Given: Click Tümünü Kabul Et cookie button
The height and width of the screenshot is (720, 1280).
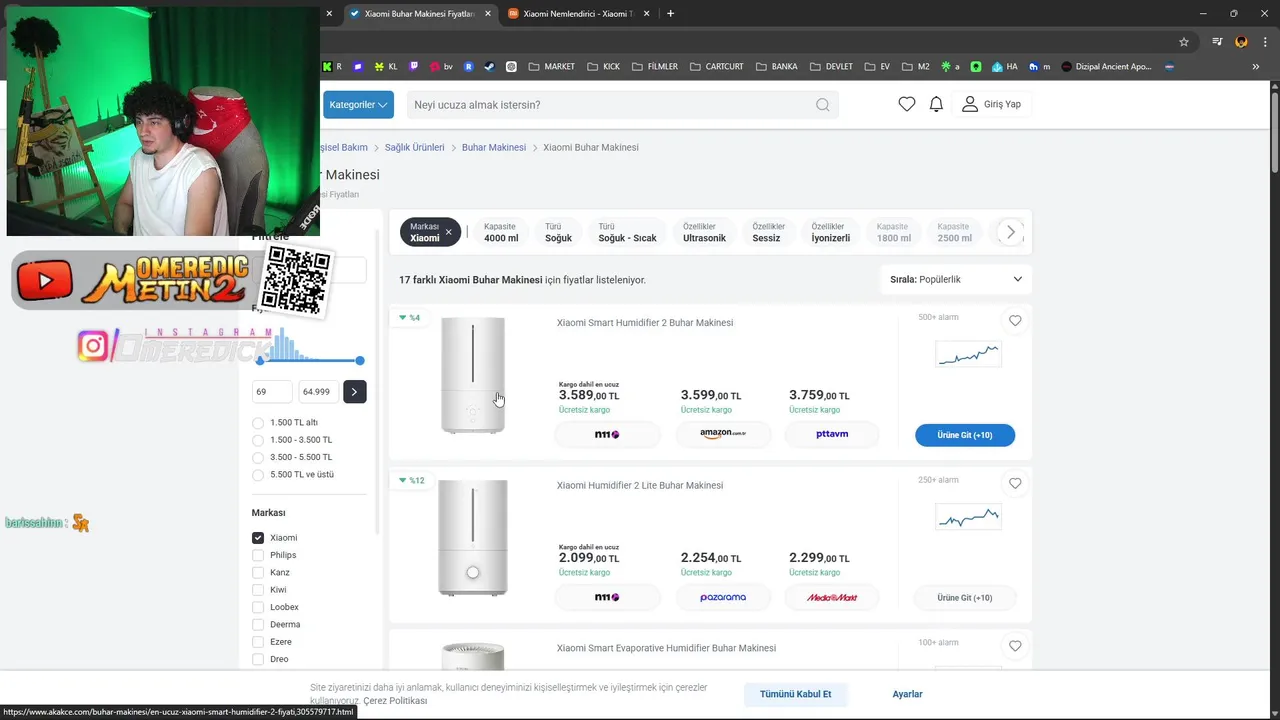Looking at the screenshot, I should (x=796, y=694).
